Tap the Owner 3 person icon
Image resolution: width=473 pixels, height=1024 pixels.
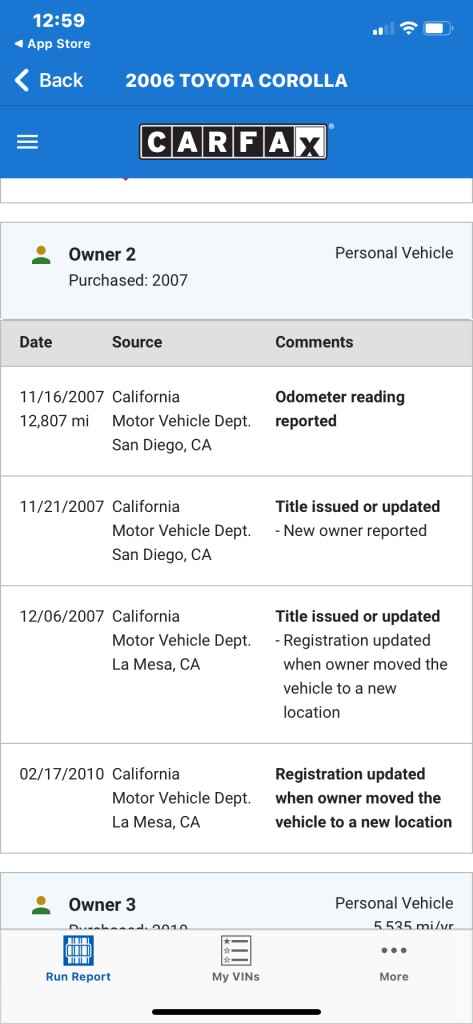41,905
